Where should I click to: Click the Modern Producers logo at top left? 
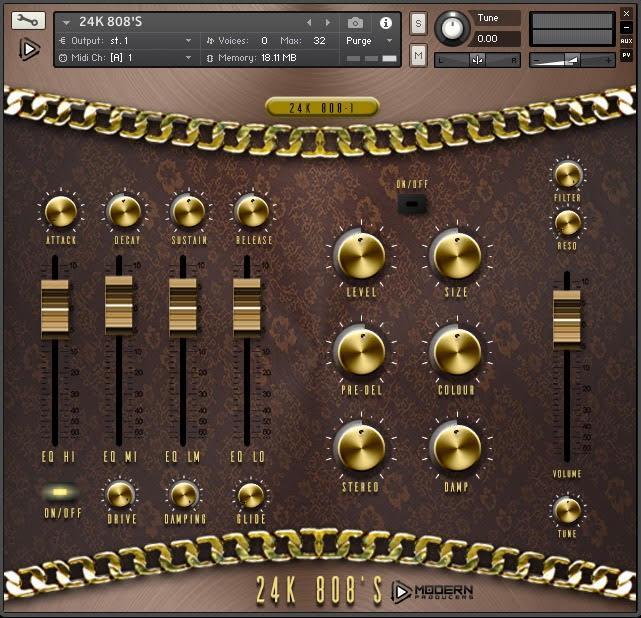[x=30, y=49]
